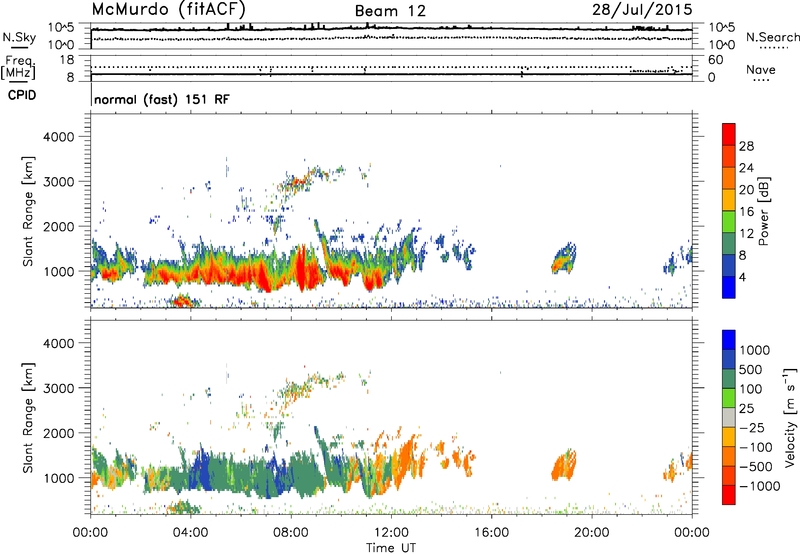The height and width of the screenshot is (554, 800).
Task: Click the red bottom segment of the velocity colorbar
Action: pos(729,495)
